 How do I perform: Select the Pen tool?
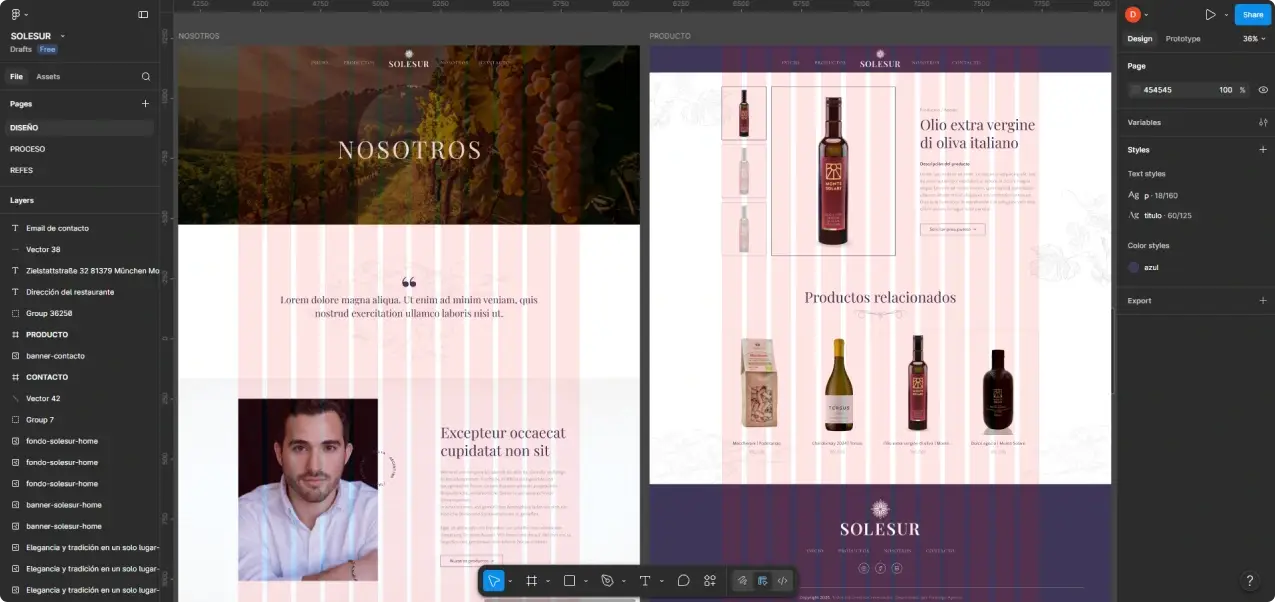tap(607, 581)
